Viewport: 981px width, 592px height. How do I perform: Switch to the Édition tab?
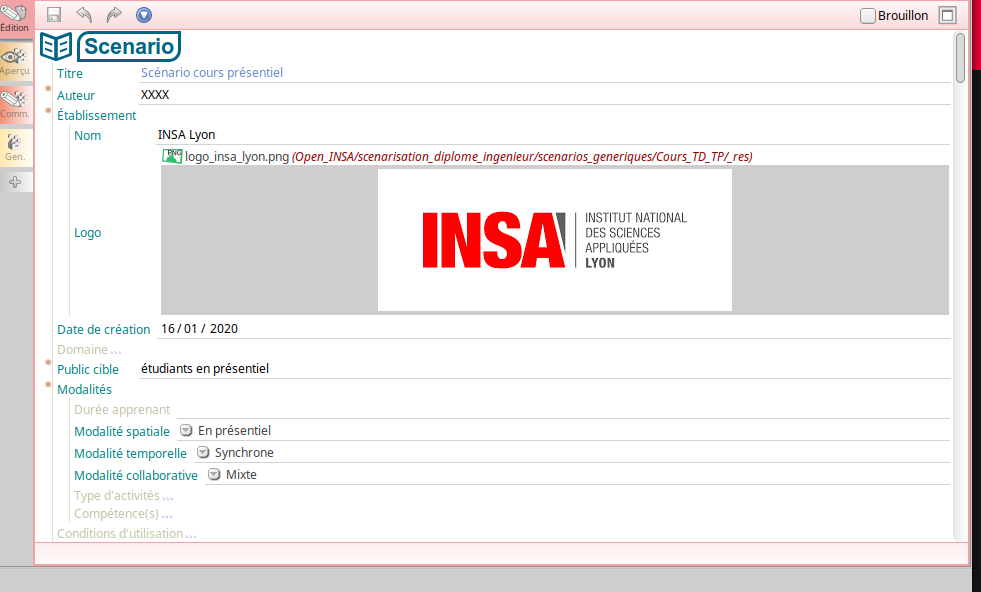coord(16,19)
